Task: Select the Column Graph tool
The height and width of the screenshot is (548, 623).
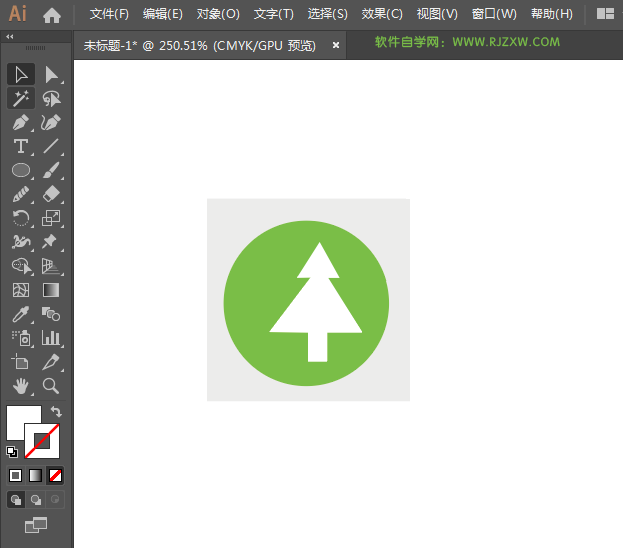Action: click(x=51, y=338)
